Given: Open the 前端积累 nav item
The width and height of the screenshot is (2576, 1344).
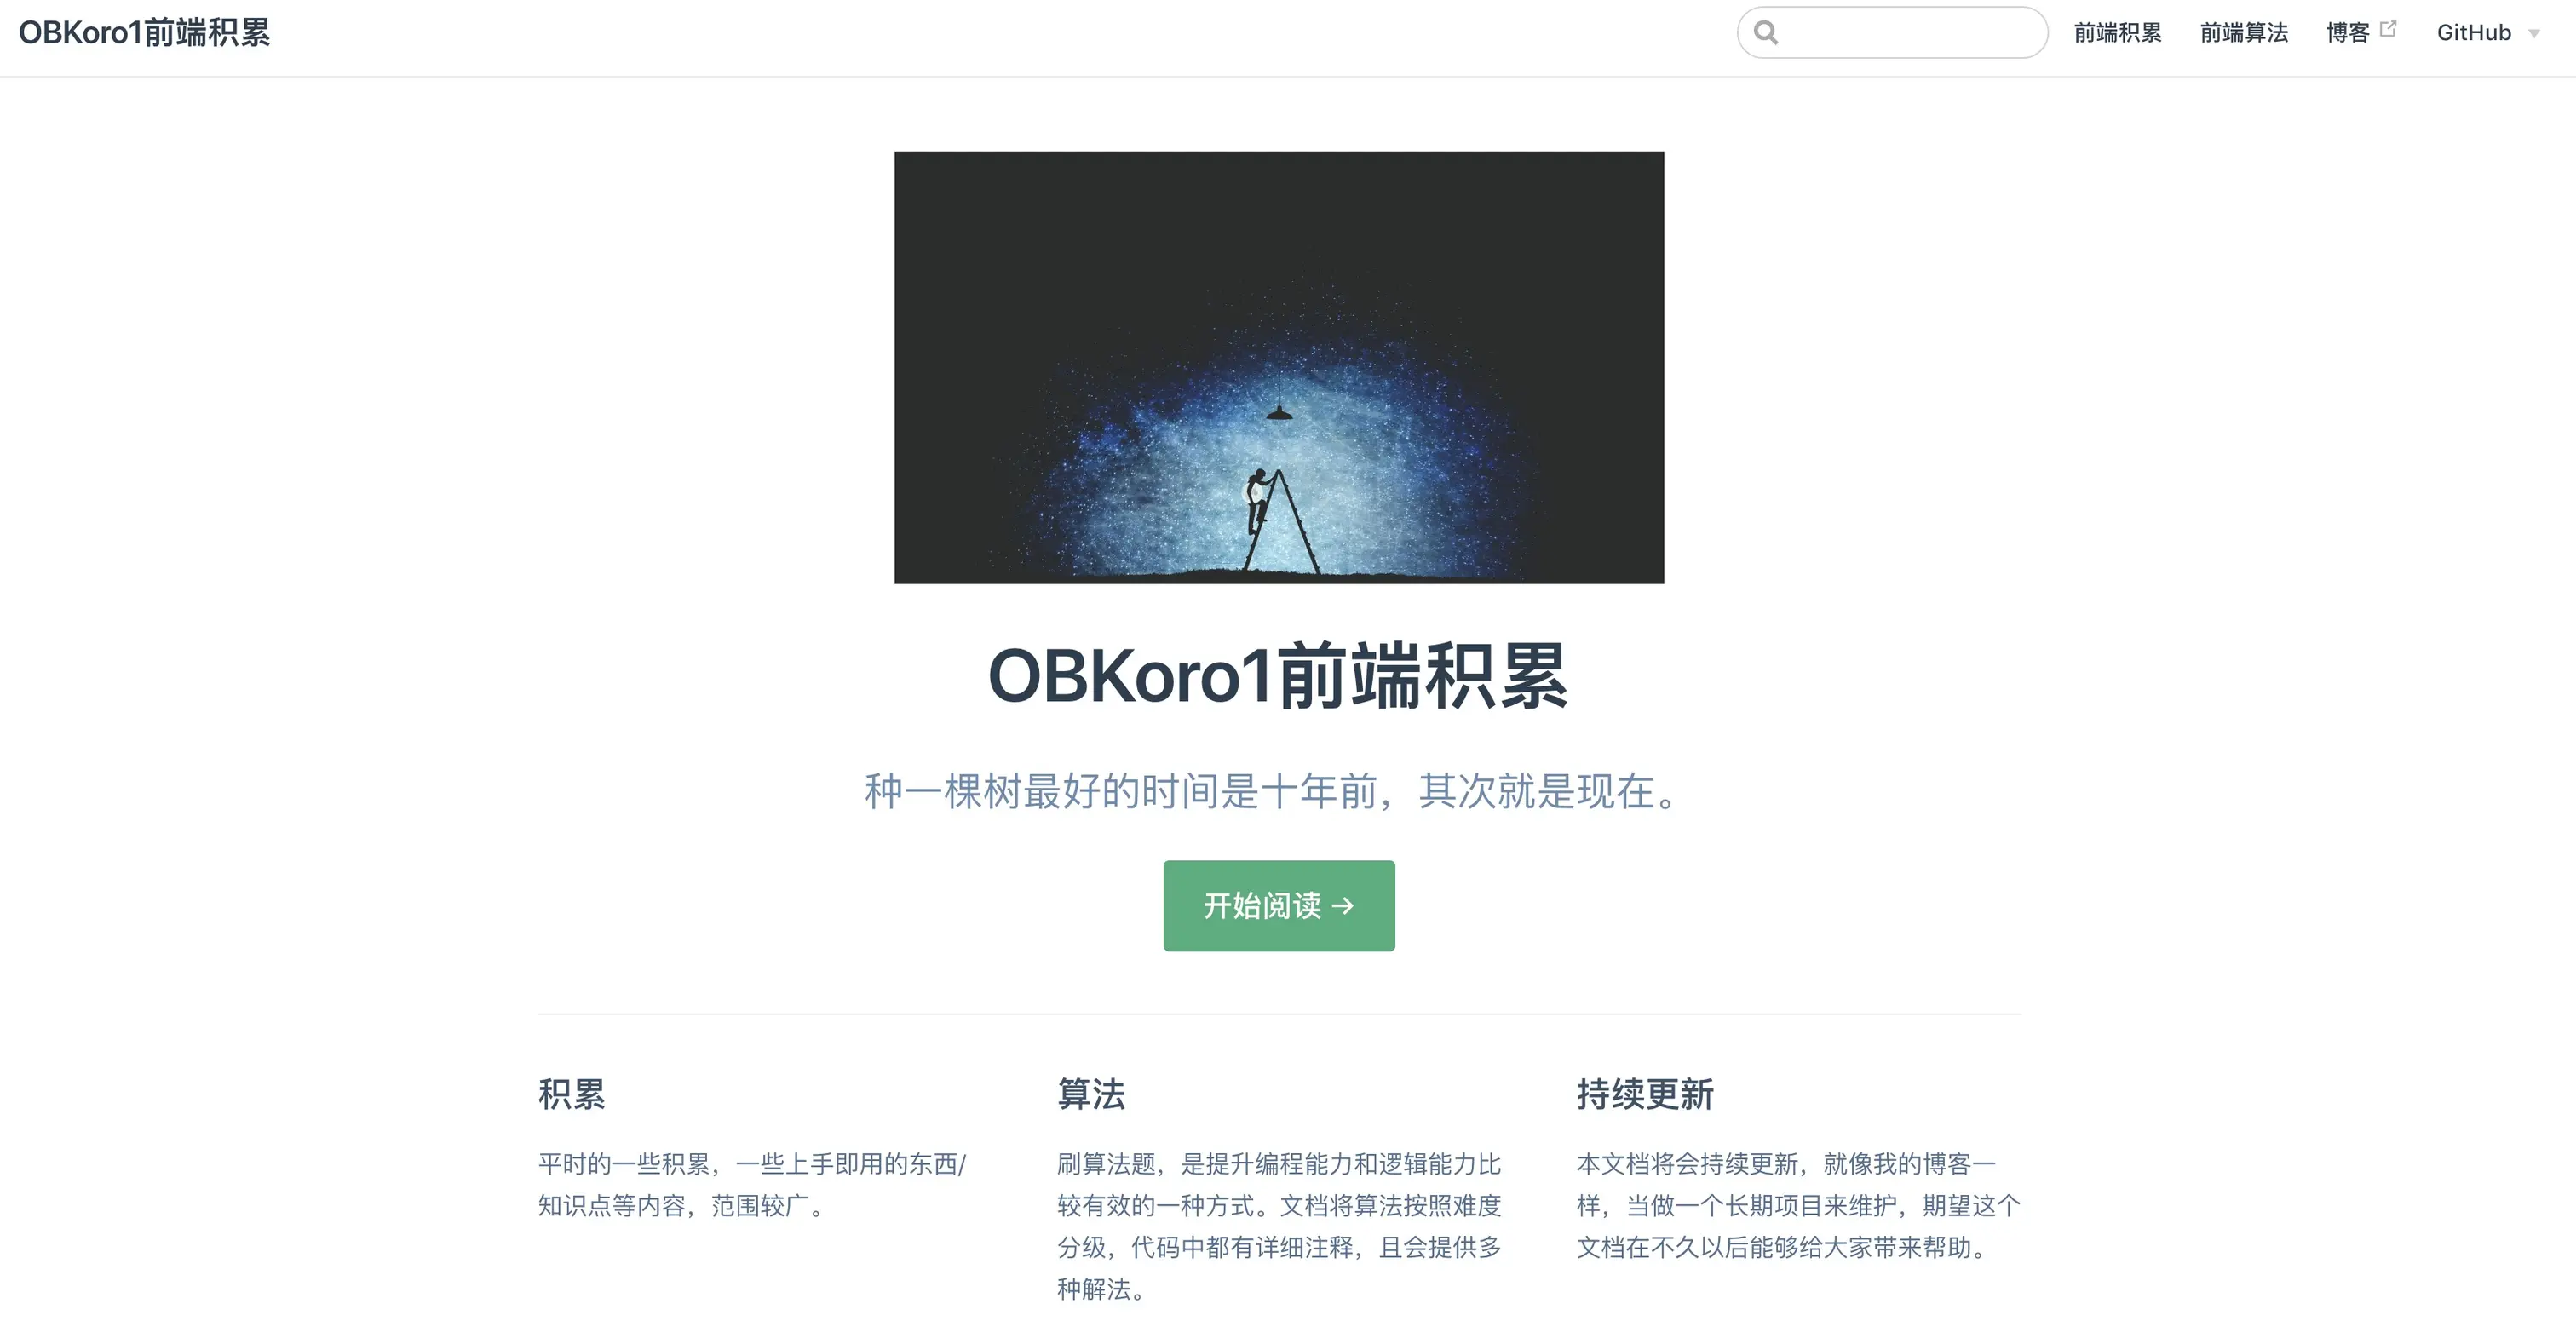Looking at the screenshot, I should point(2117,33).
